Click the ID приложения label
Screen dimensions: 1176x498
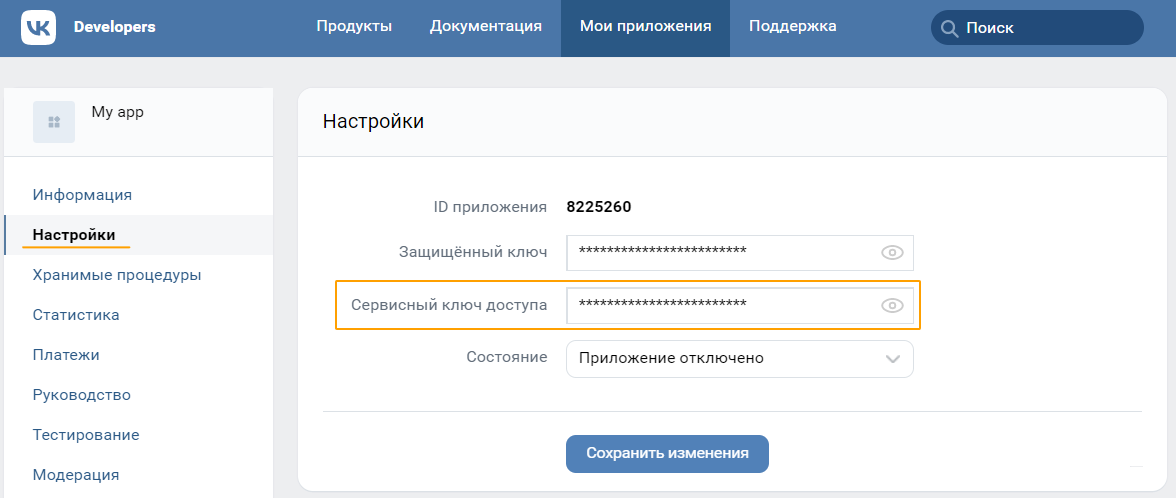pos(490,207)
